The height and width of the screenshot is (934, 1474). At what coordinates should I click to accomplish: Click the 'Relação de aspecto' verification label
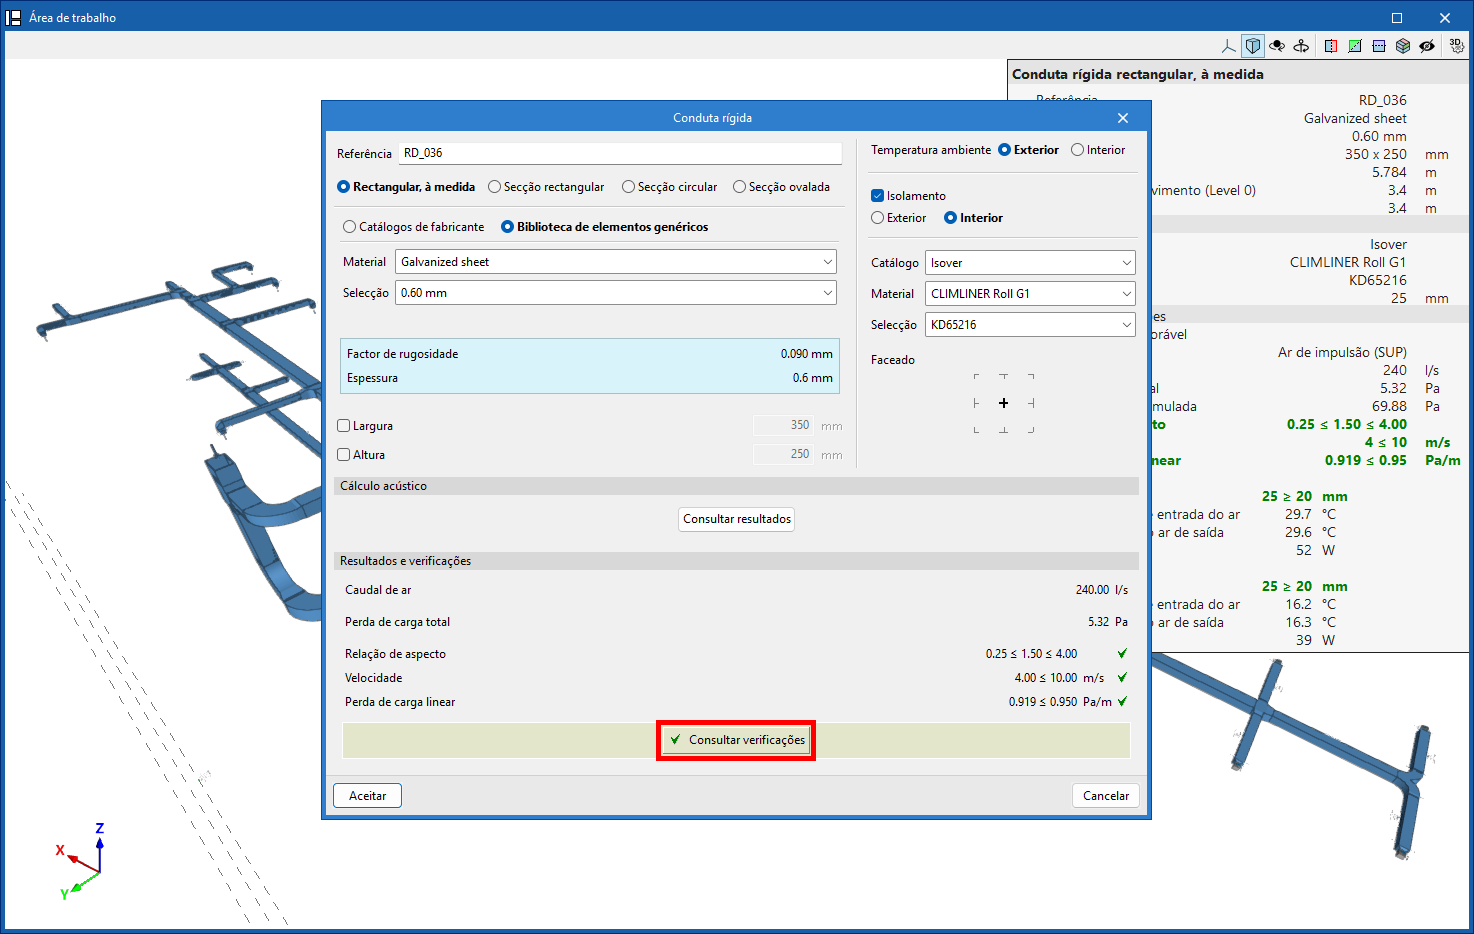[395, 654]
